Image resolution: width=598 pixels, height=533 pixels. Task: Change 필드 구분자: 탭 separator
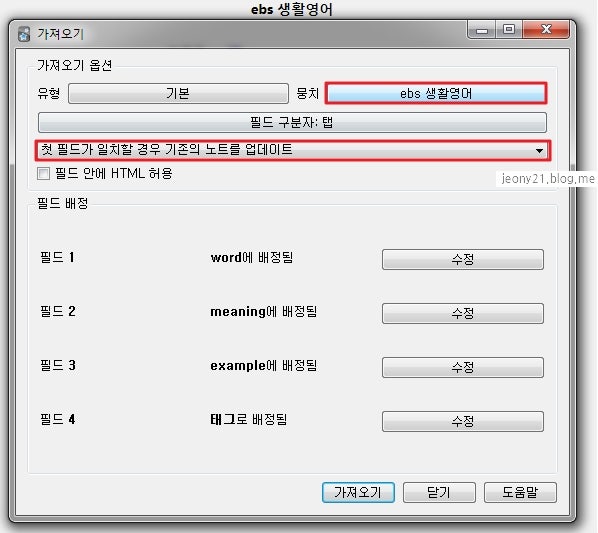(x=292, y=122)
